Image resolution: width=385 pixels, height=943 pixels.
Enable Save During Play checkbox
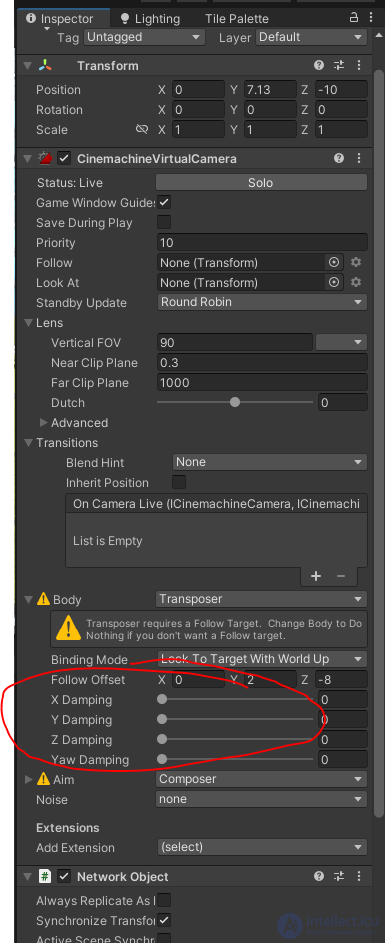click(x=164, y=222)
